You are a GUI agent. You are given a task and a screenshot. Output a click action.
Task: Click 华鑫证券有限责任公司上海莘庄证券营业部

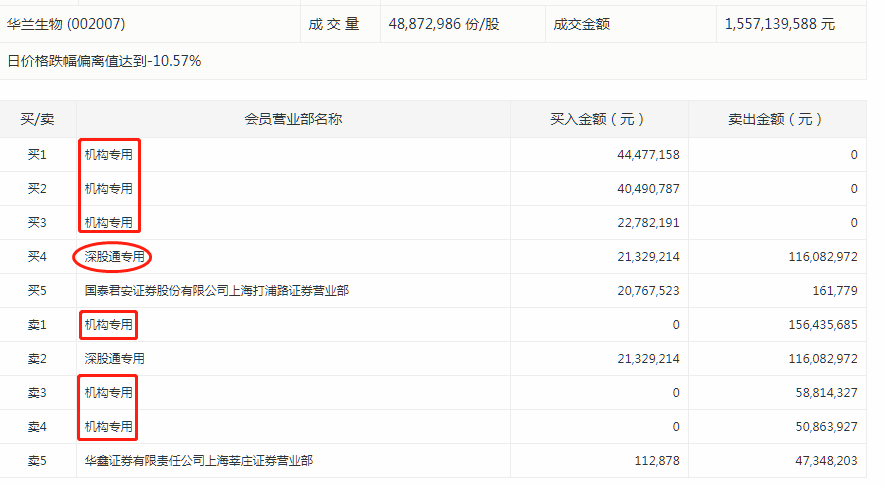(x=199, y=461)
